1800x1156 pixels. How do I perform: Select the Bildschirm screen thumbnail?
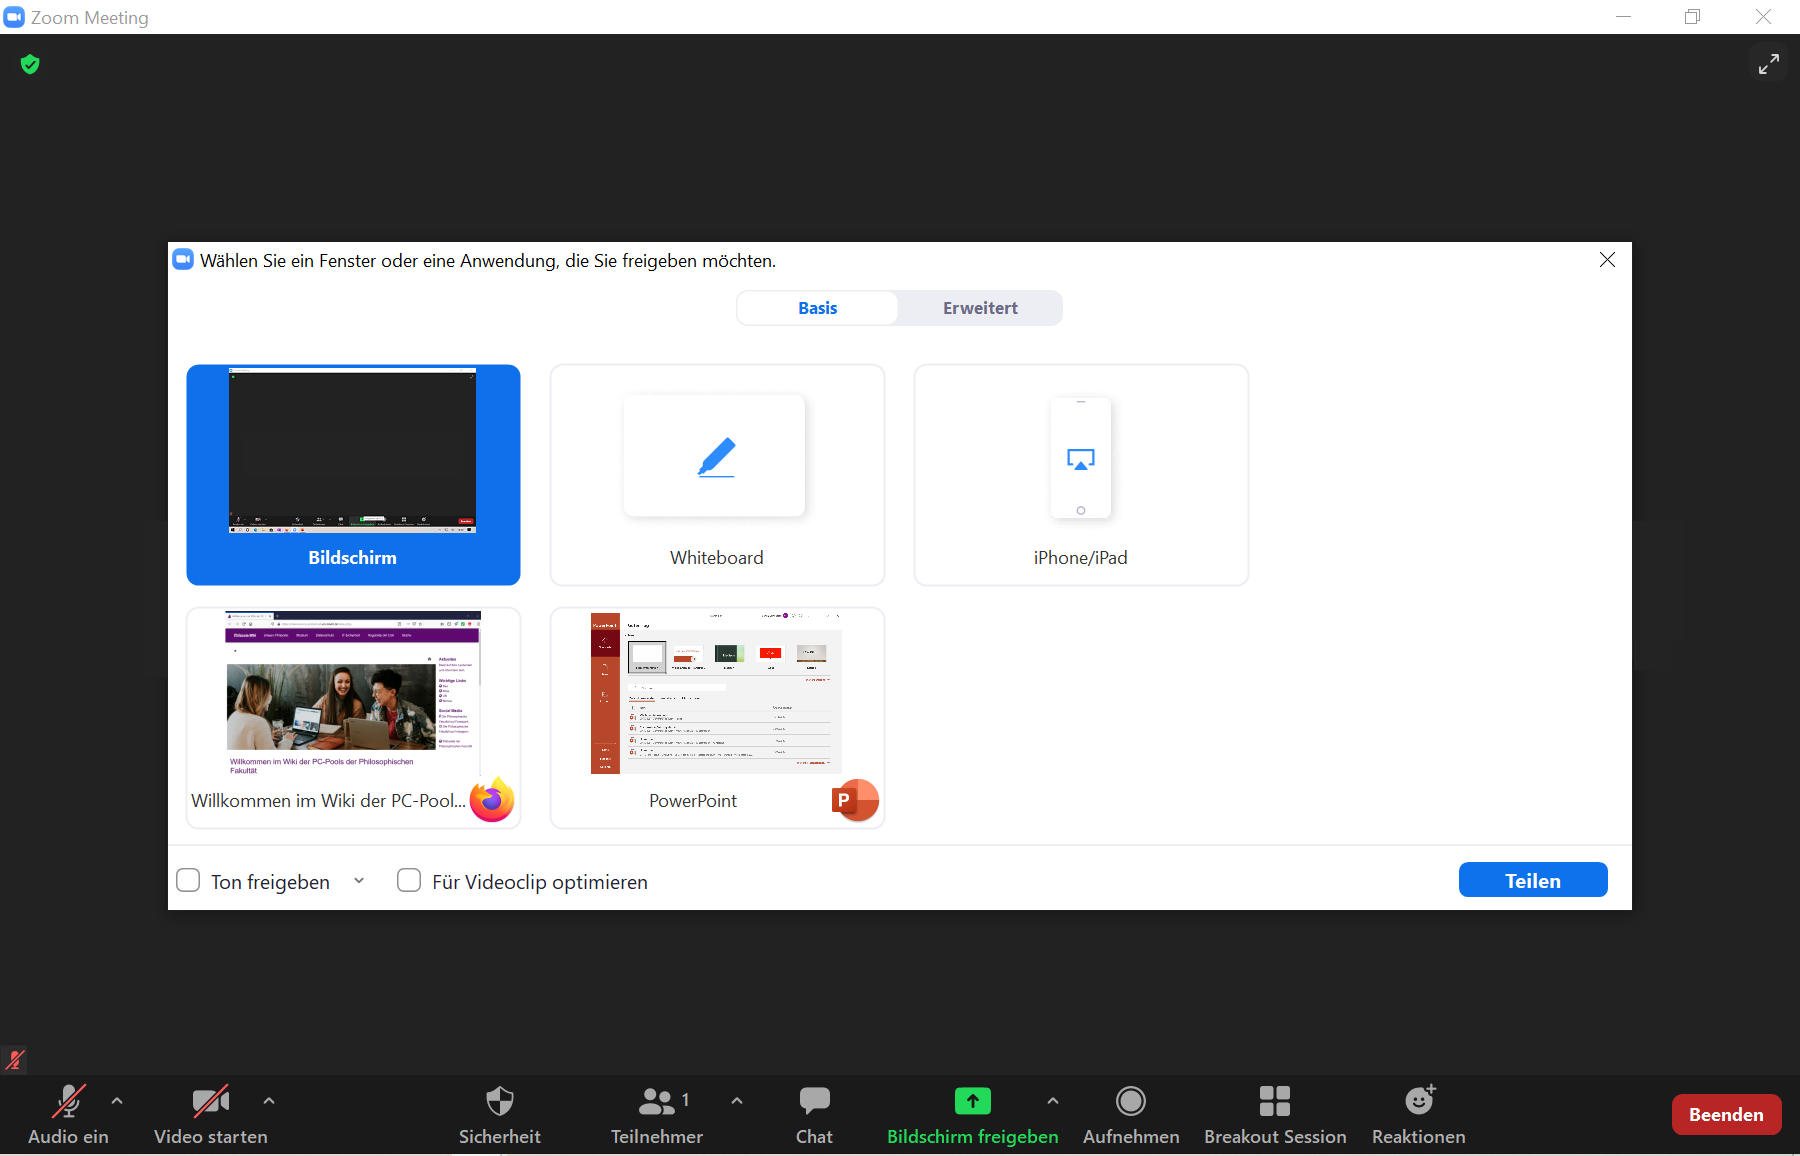pos(353,475)
